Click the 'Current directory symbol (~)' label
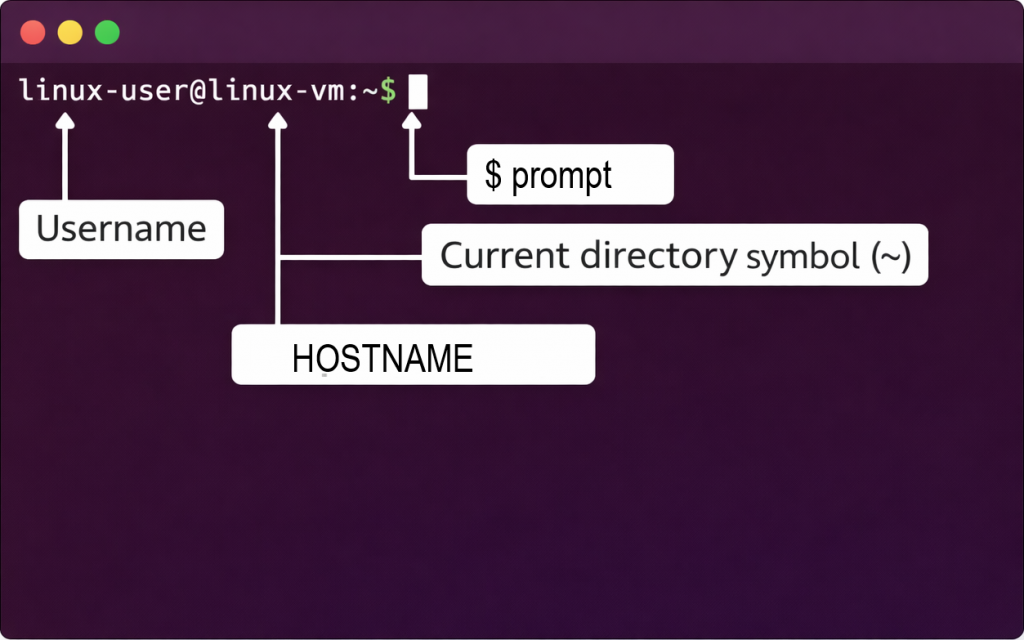Screen dimensions: 1024x640 [x=676, y=255]
